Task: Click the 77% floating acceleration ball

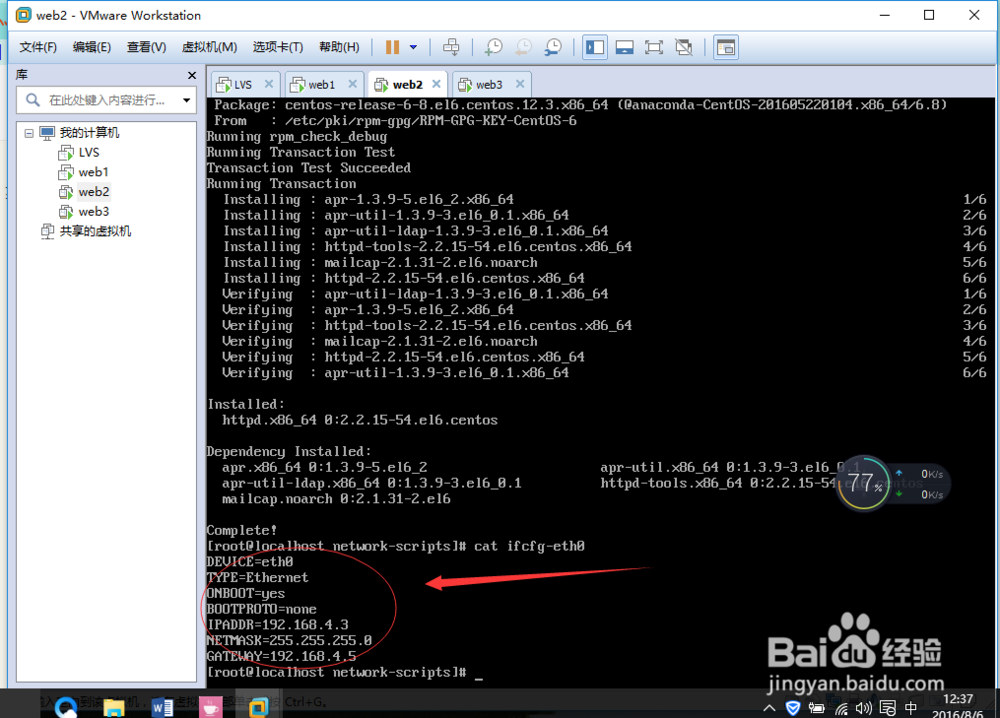Action: [x=863, y=483]
